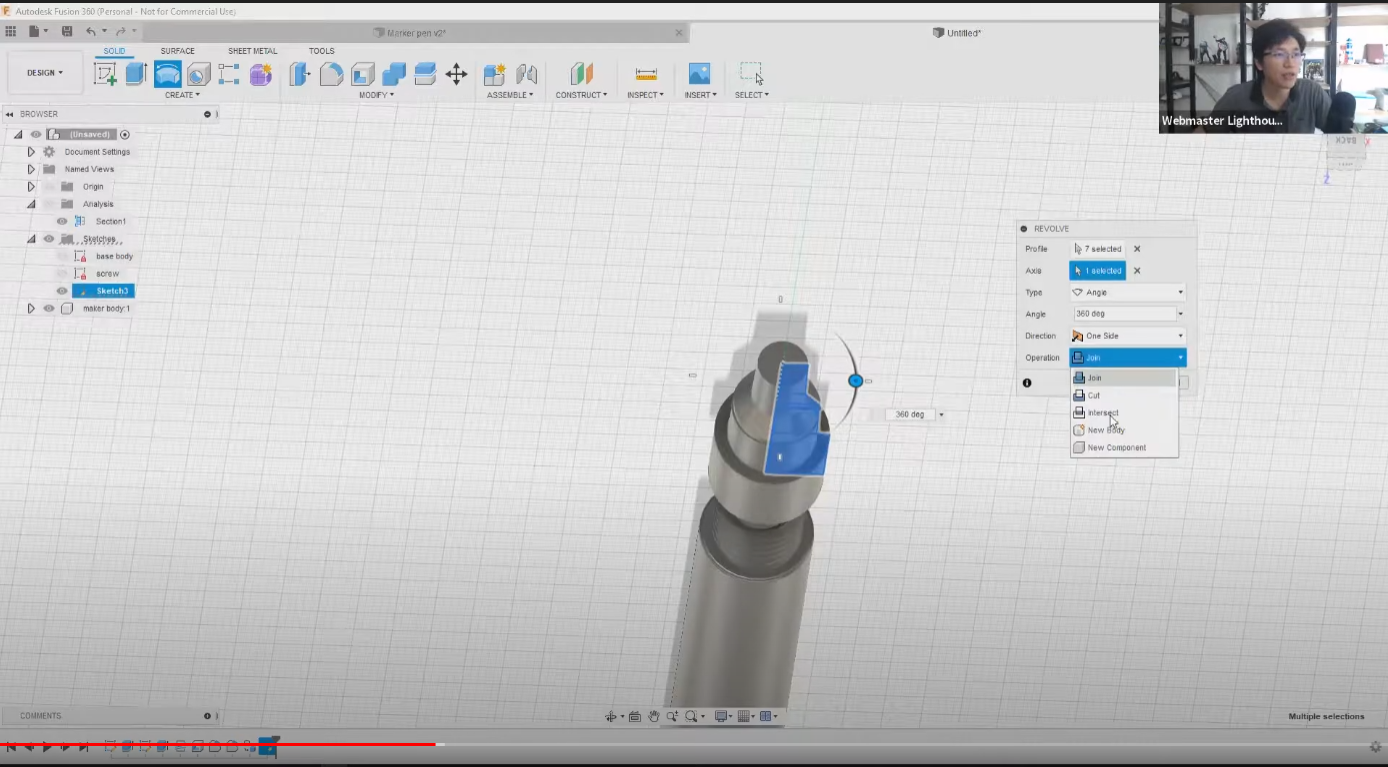Viewport: 1388px width, 767px height.
Task: Activate the Unsaved component radio button
Action: point(125,135)
